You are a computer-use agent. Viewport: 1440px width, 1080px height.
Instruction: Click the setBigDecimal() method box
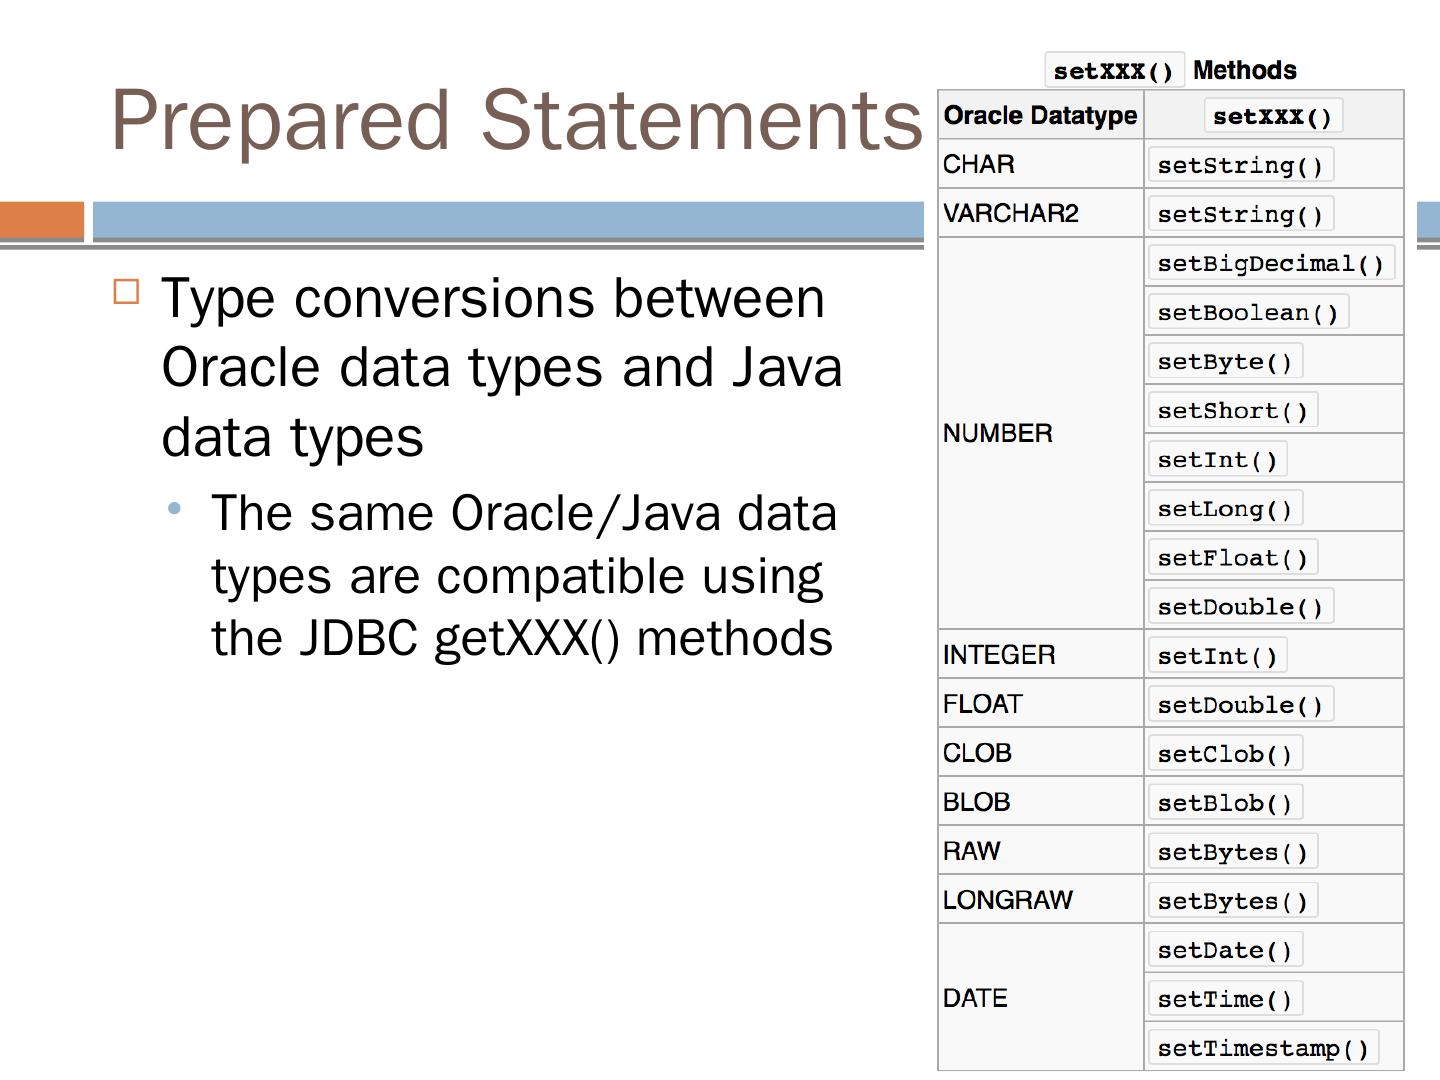[1270, 263]
